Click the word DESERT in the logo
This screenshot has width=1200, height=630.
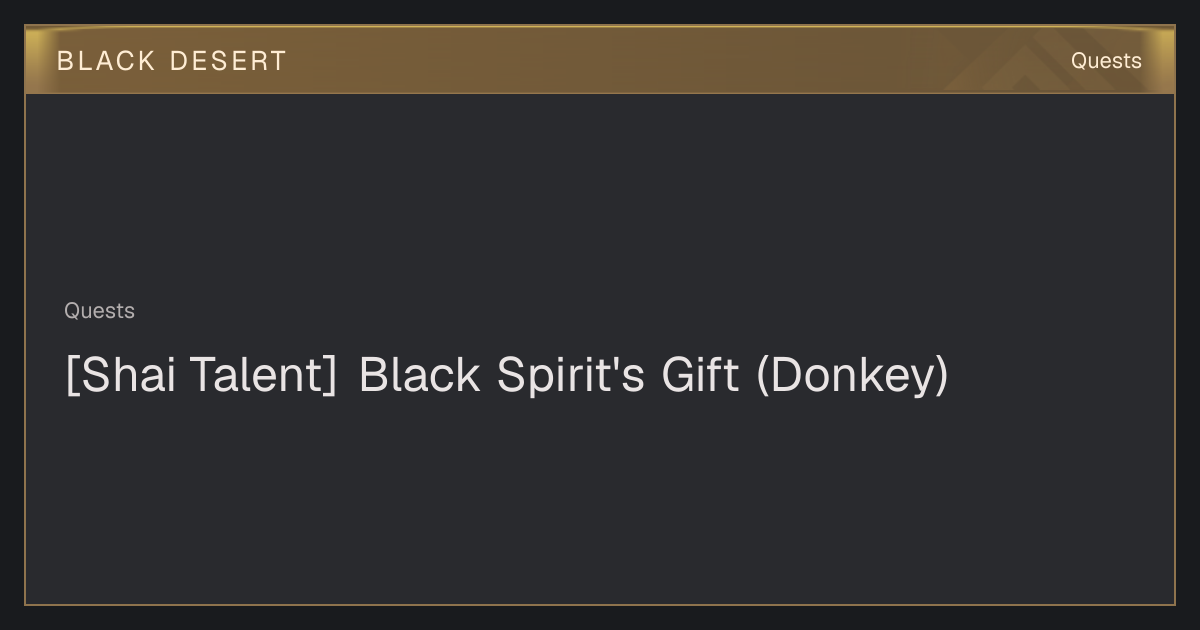(228, 61)
